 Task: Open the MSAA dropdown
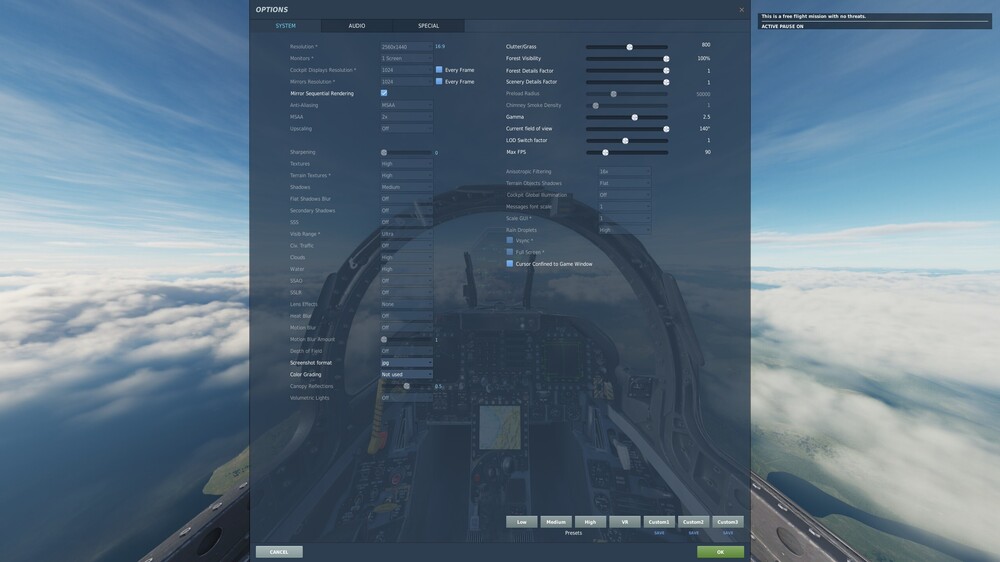(406, 117)
